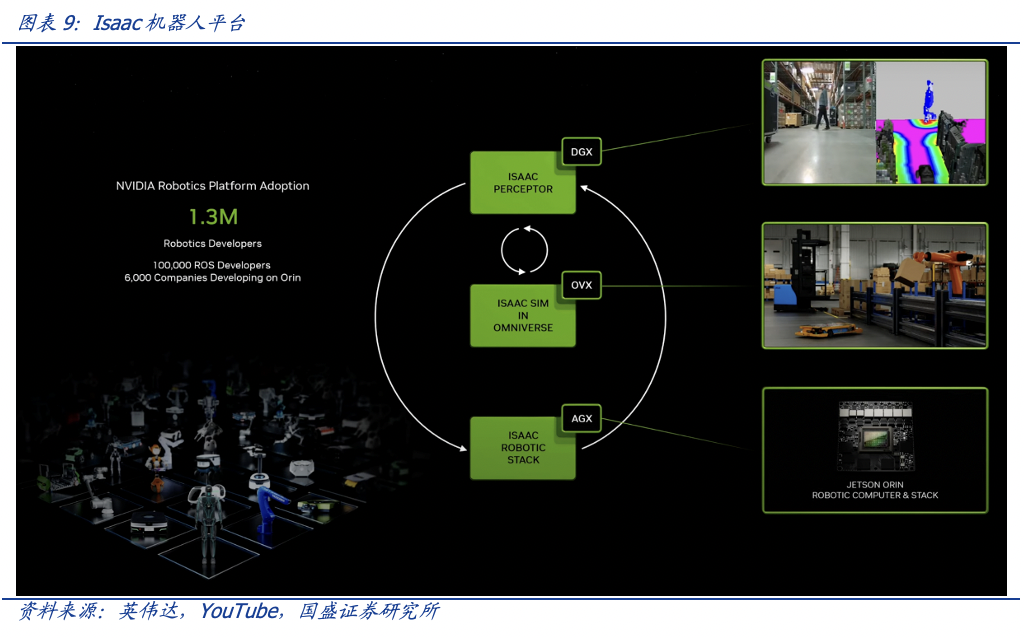Select the OVX label badge
The image size is (1024, 638).
[x=581, y=285]
